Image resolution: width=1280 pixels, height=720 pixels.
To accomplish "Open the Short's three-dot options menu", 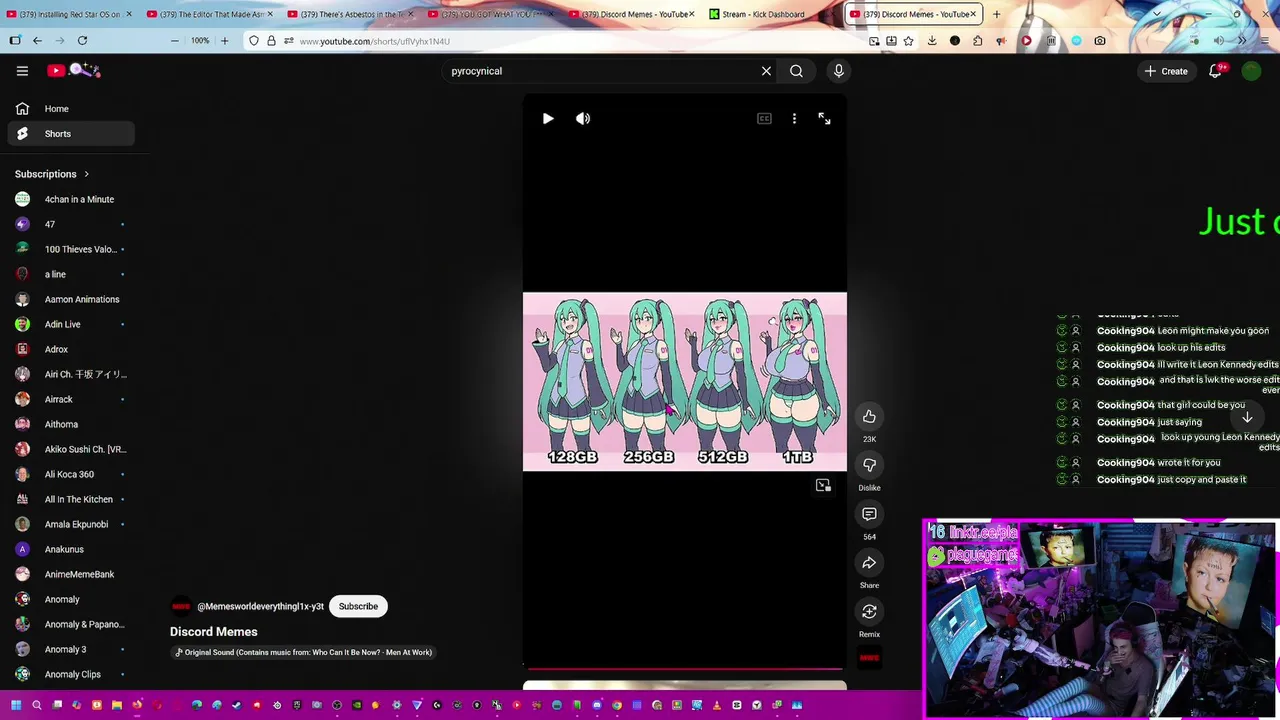I will 794,118.
